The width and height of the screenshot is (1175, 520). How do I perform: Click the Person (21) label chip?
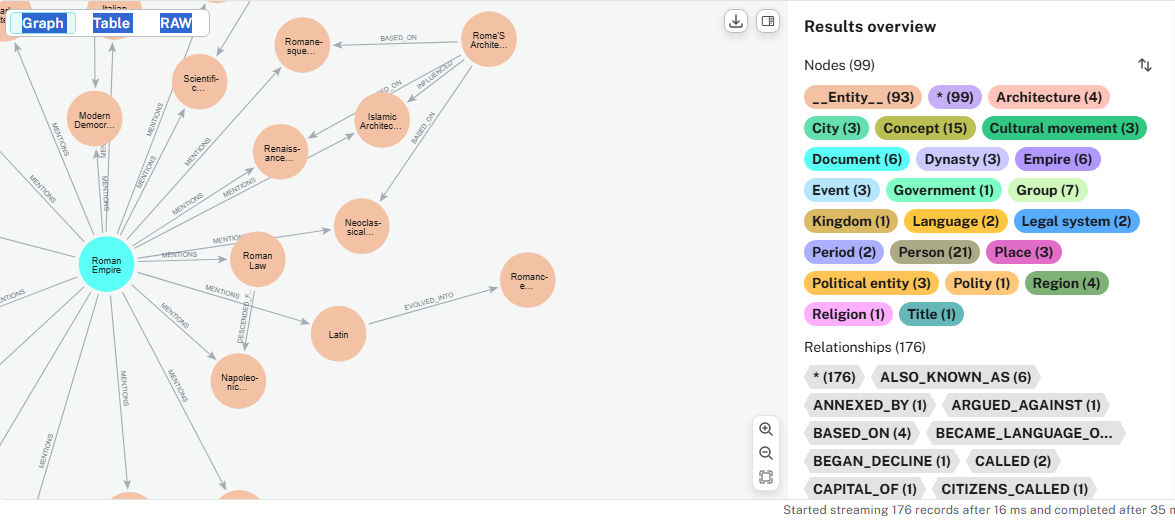coord(933,252)
